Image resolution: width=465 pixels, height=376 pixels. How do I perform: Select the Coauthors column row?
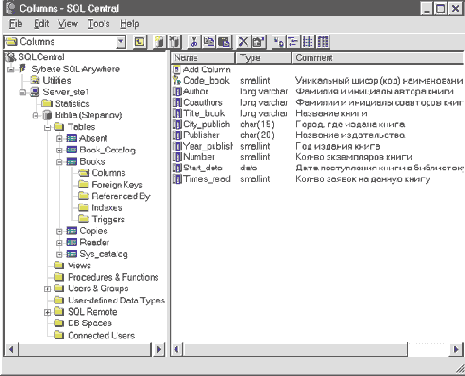(x=318, y=102)
